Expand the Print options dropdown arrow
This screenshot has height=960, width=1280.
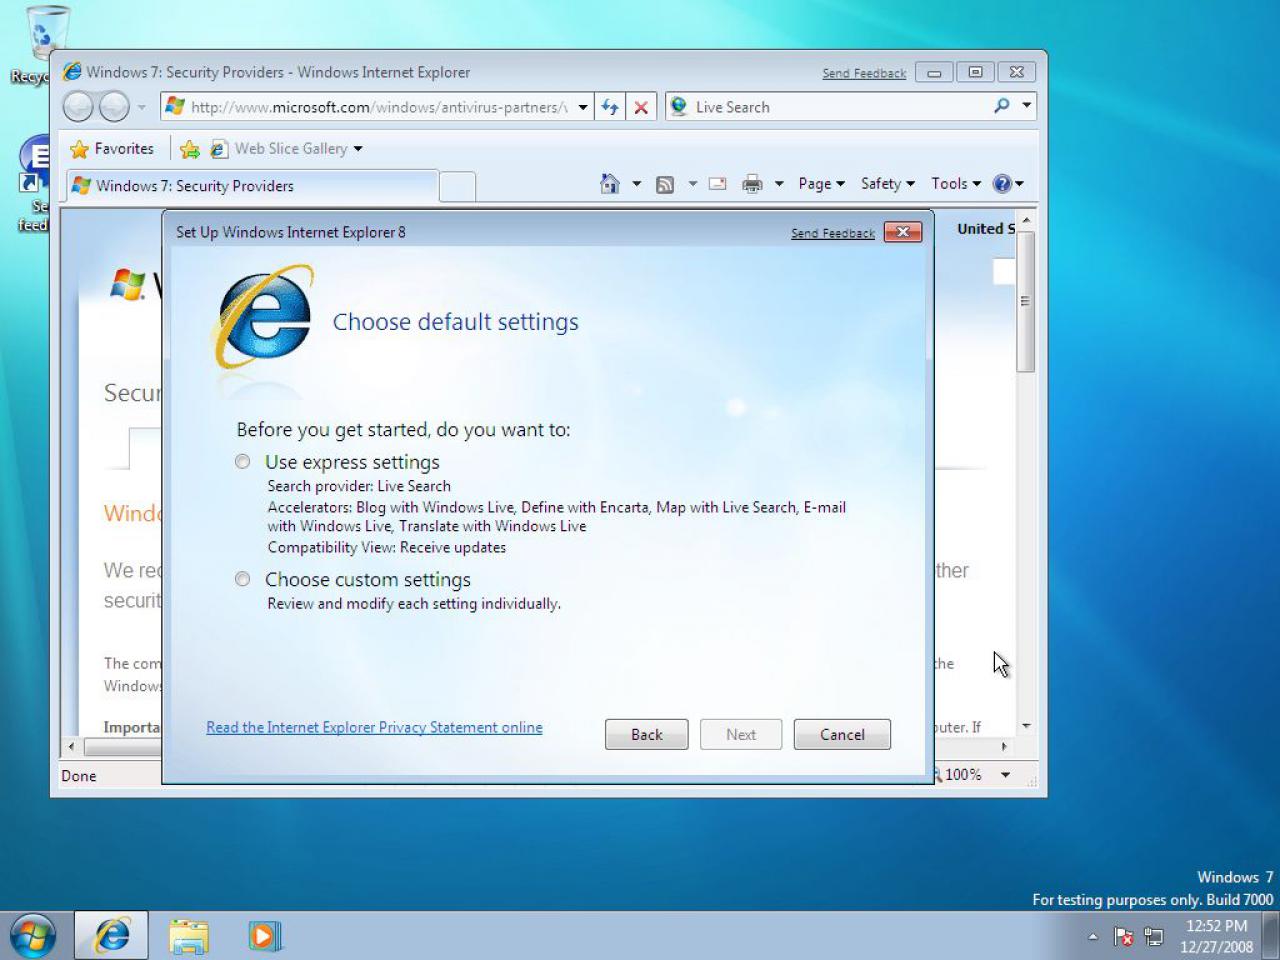click(778, 184)
